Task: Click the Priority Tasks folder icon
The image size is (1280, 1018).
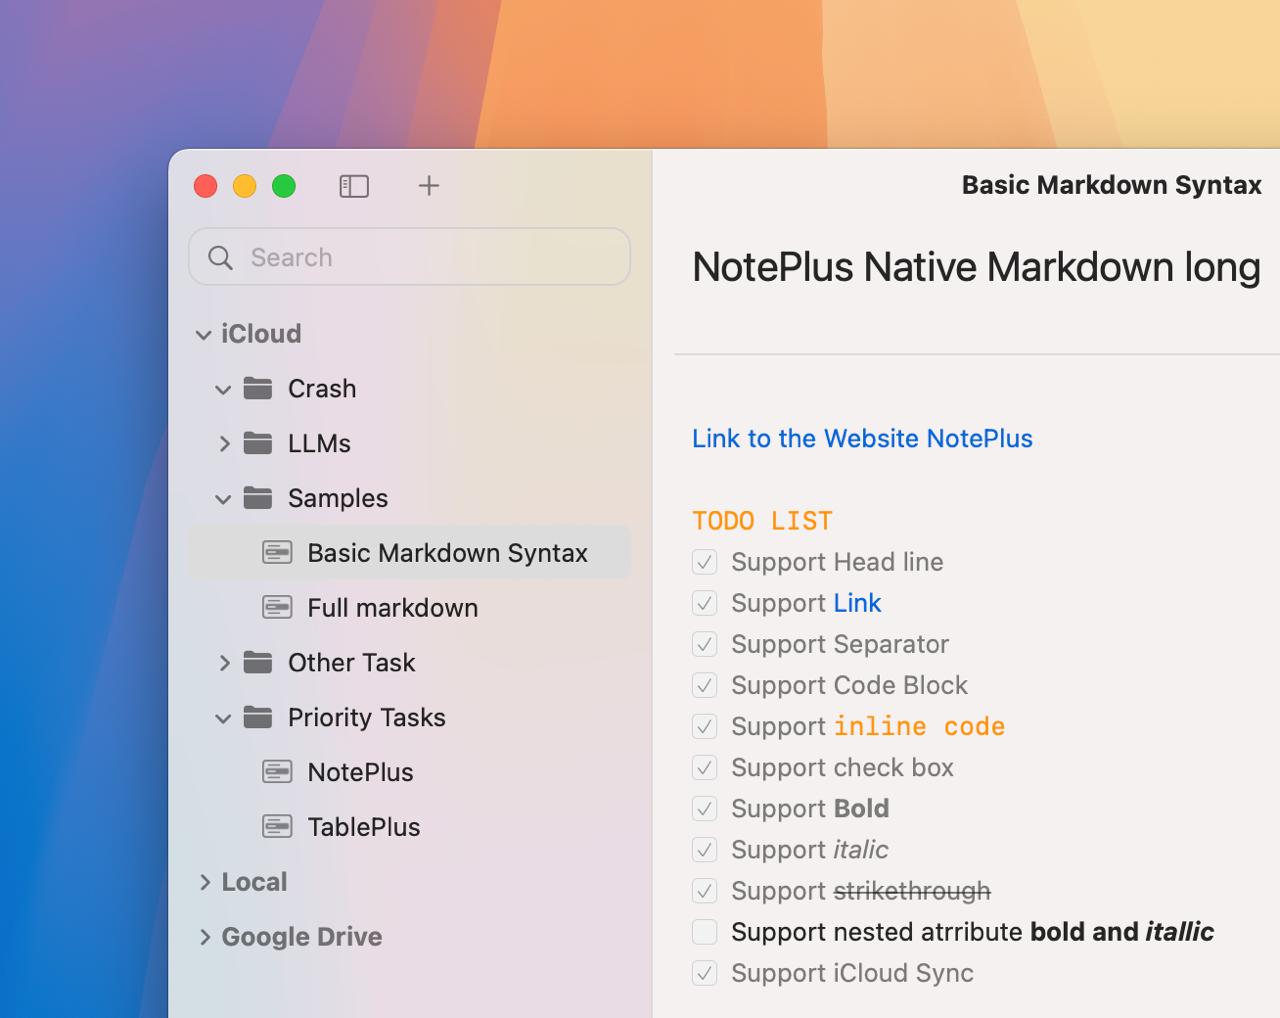Action: [258, 717]
